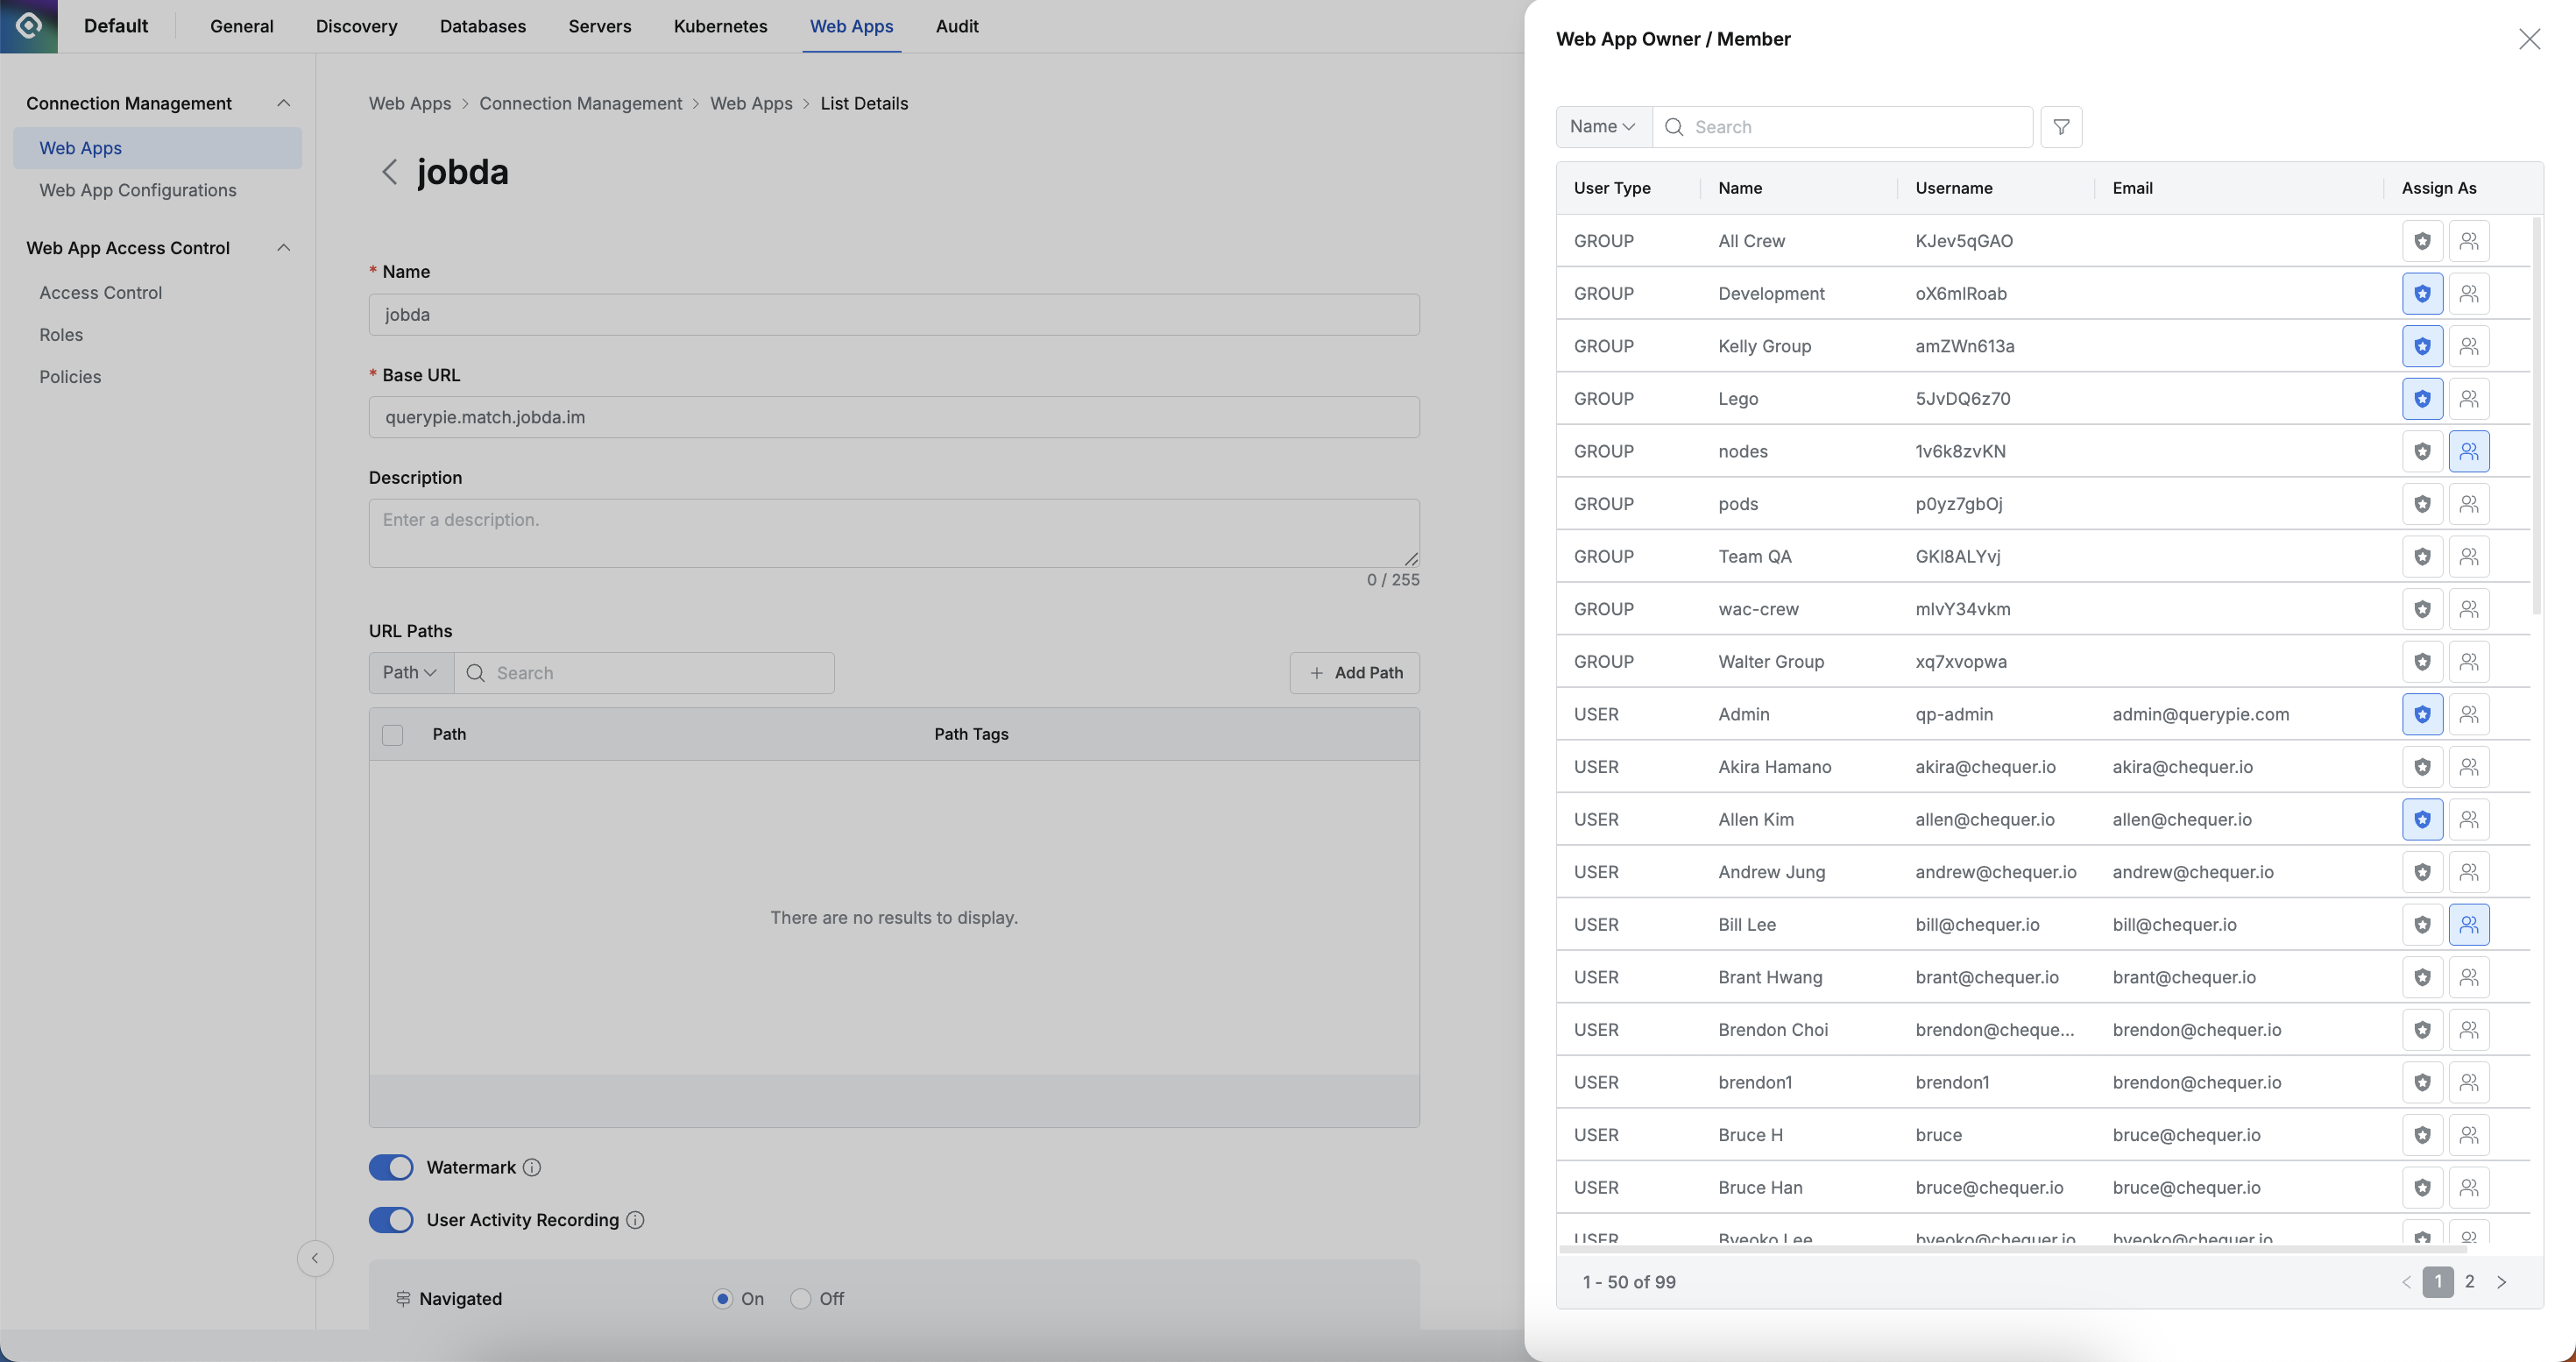
Task: Assign Bill Lee as member icon
Action: pos(2468,925)
